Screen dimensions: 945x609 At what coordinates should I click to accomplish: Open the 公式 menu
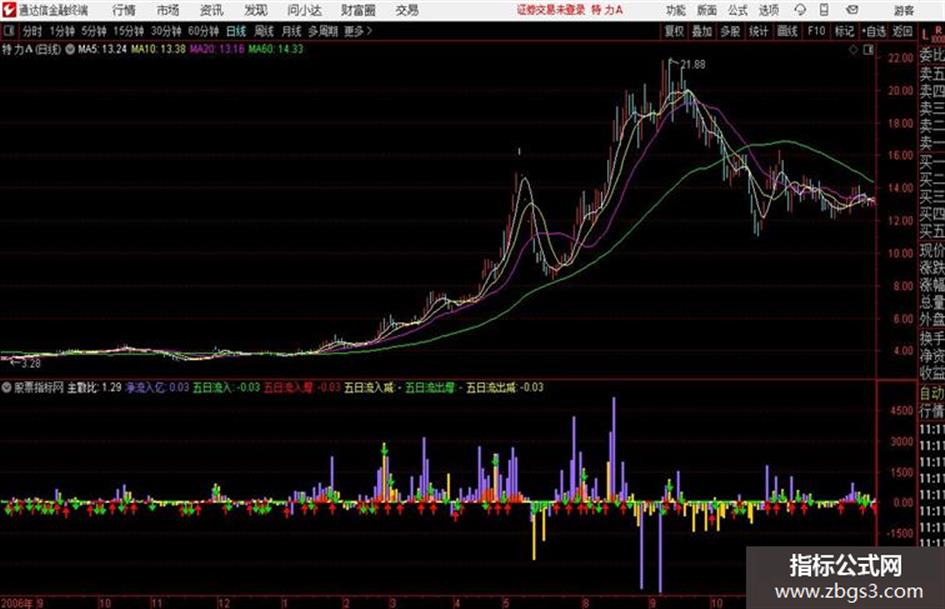click(738, 10)
